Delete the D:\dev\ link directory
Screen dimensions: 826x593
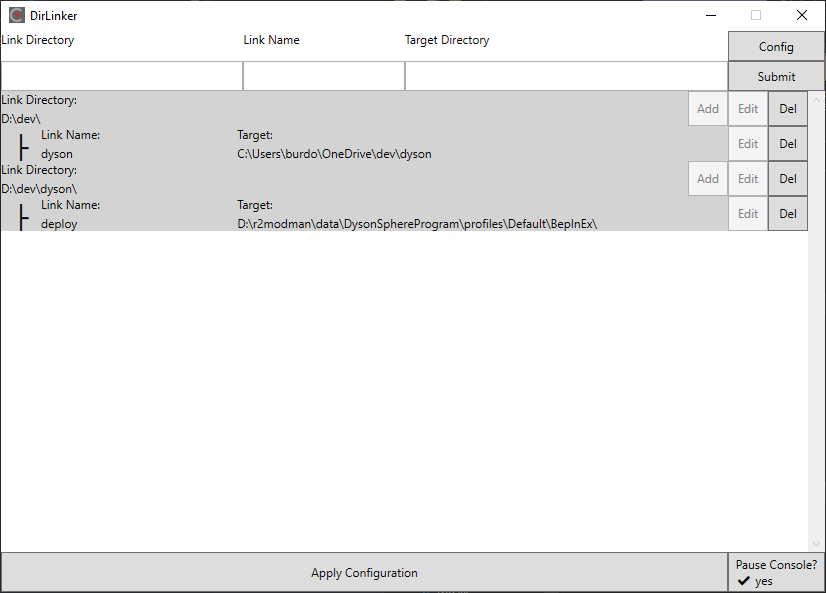pos(788,108)
